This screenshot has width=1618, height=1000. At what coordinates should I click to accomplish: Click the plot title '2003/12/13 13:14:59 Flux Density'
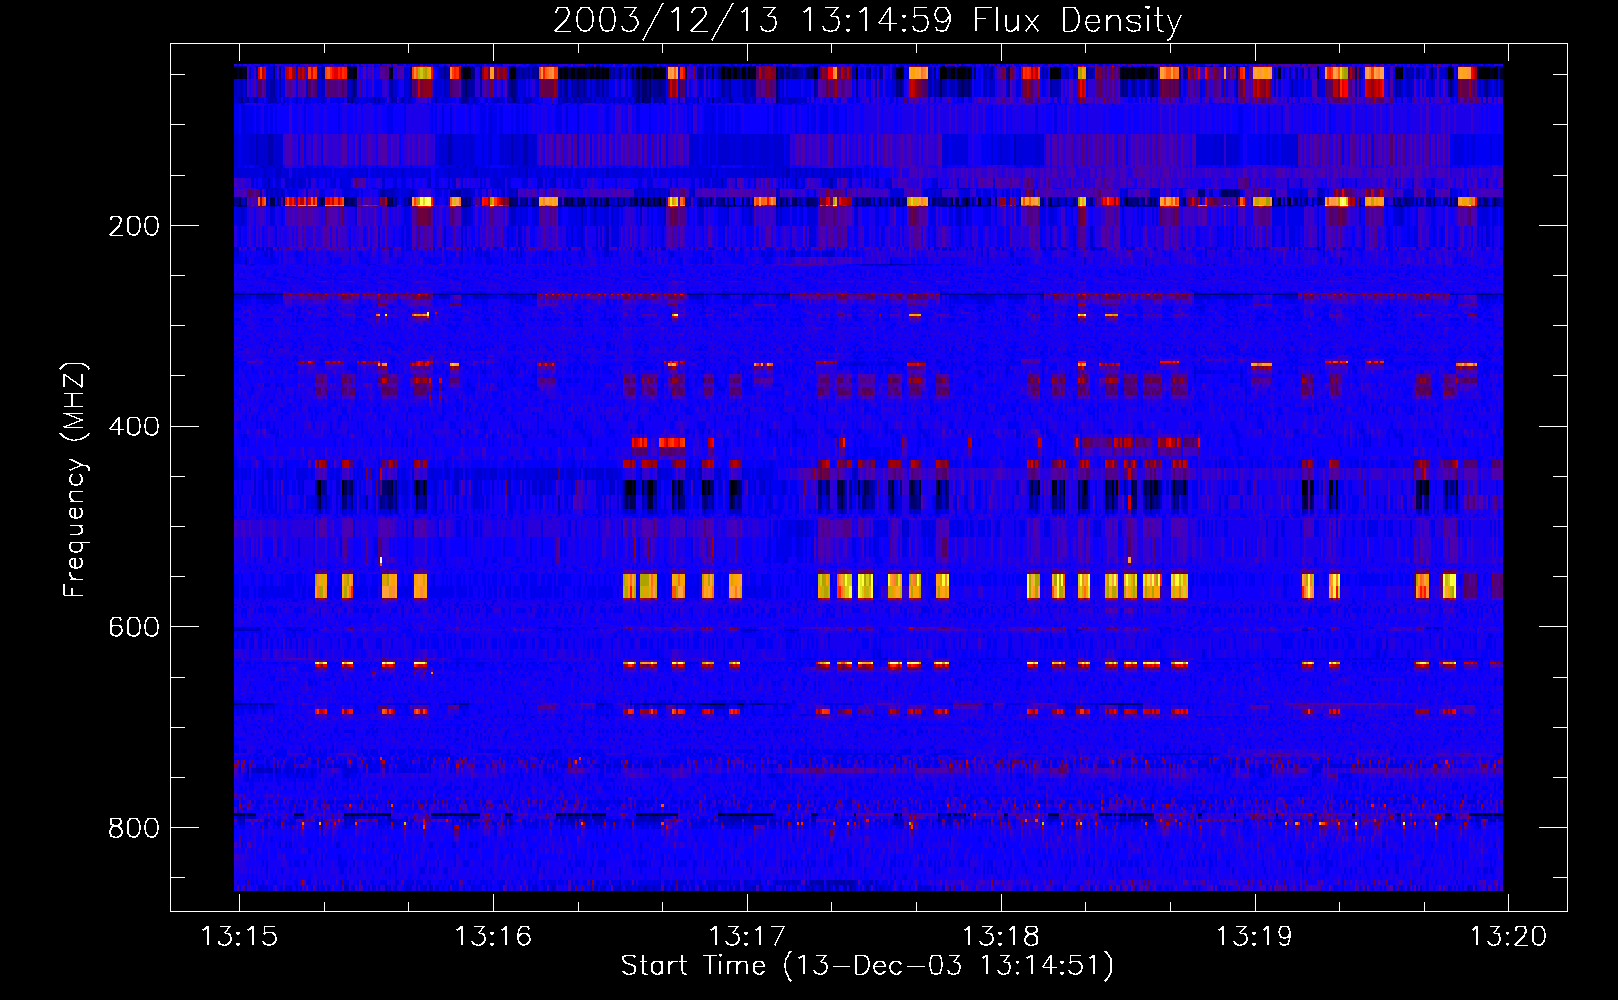(x=868, y=20)
